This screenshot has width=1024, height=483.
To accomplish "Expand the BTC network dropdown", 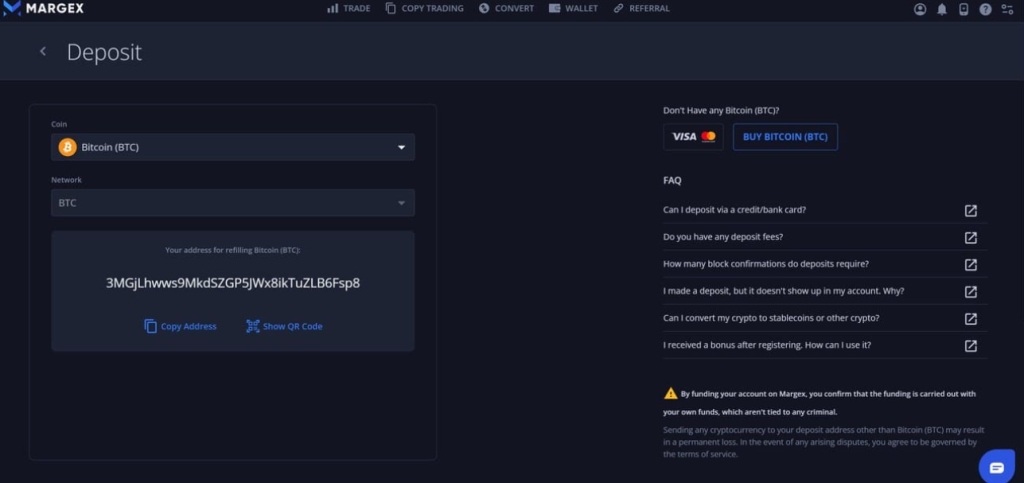I will 233,203.
